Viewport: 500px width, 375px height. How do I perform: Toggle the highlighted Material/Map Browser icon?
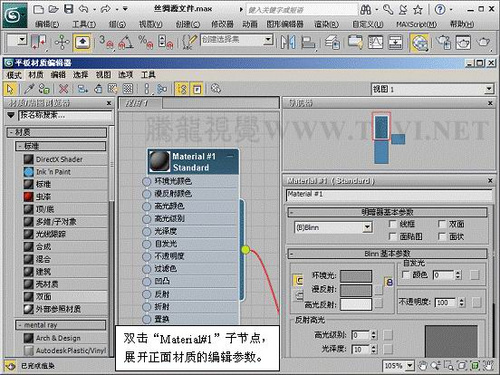pos(182,89)
